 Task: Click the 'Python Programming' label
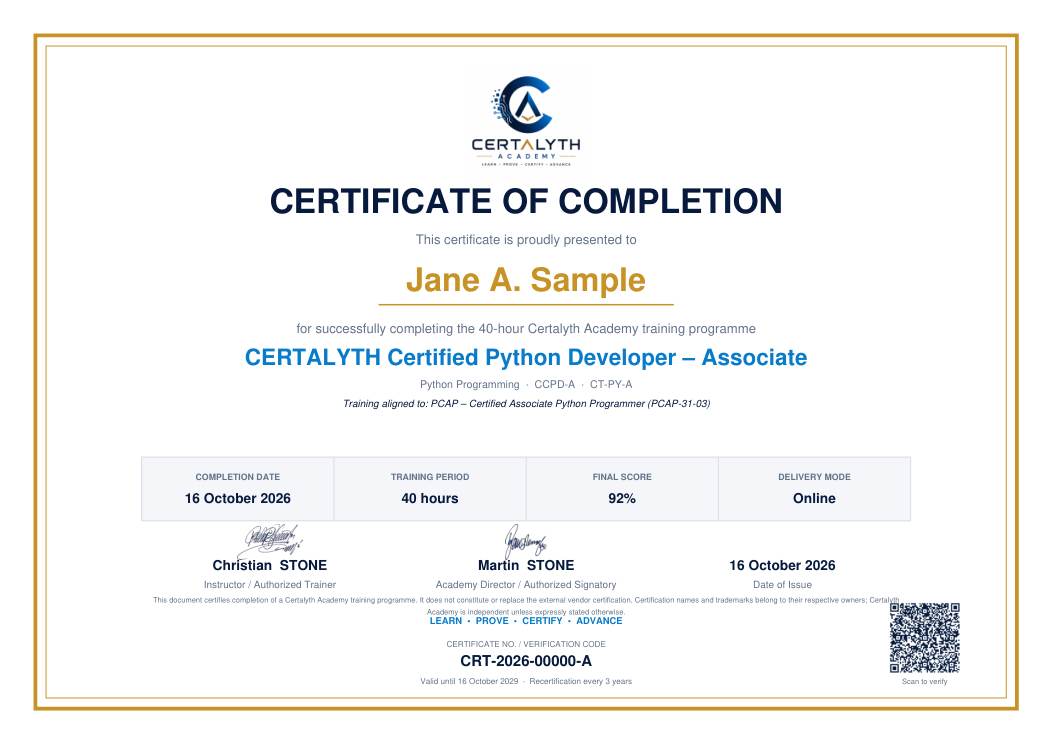469,384
